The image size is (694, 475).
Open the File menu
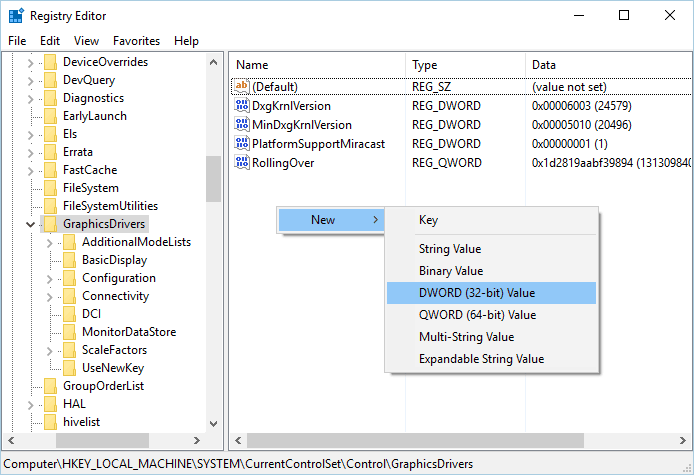click(x=17, y=41)
